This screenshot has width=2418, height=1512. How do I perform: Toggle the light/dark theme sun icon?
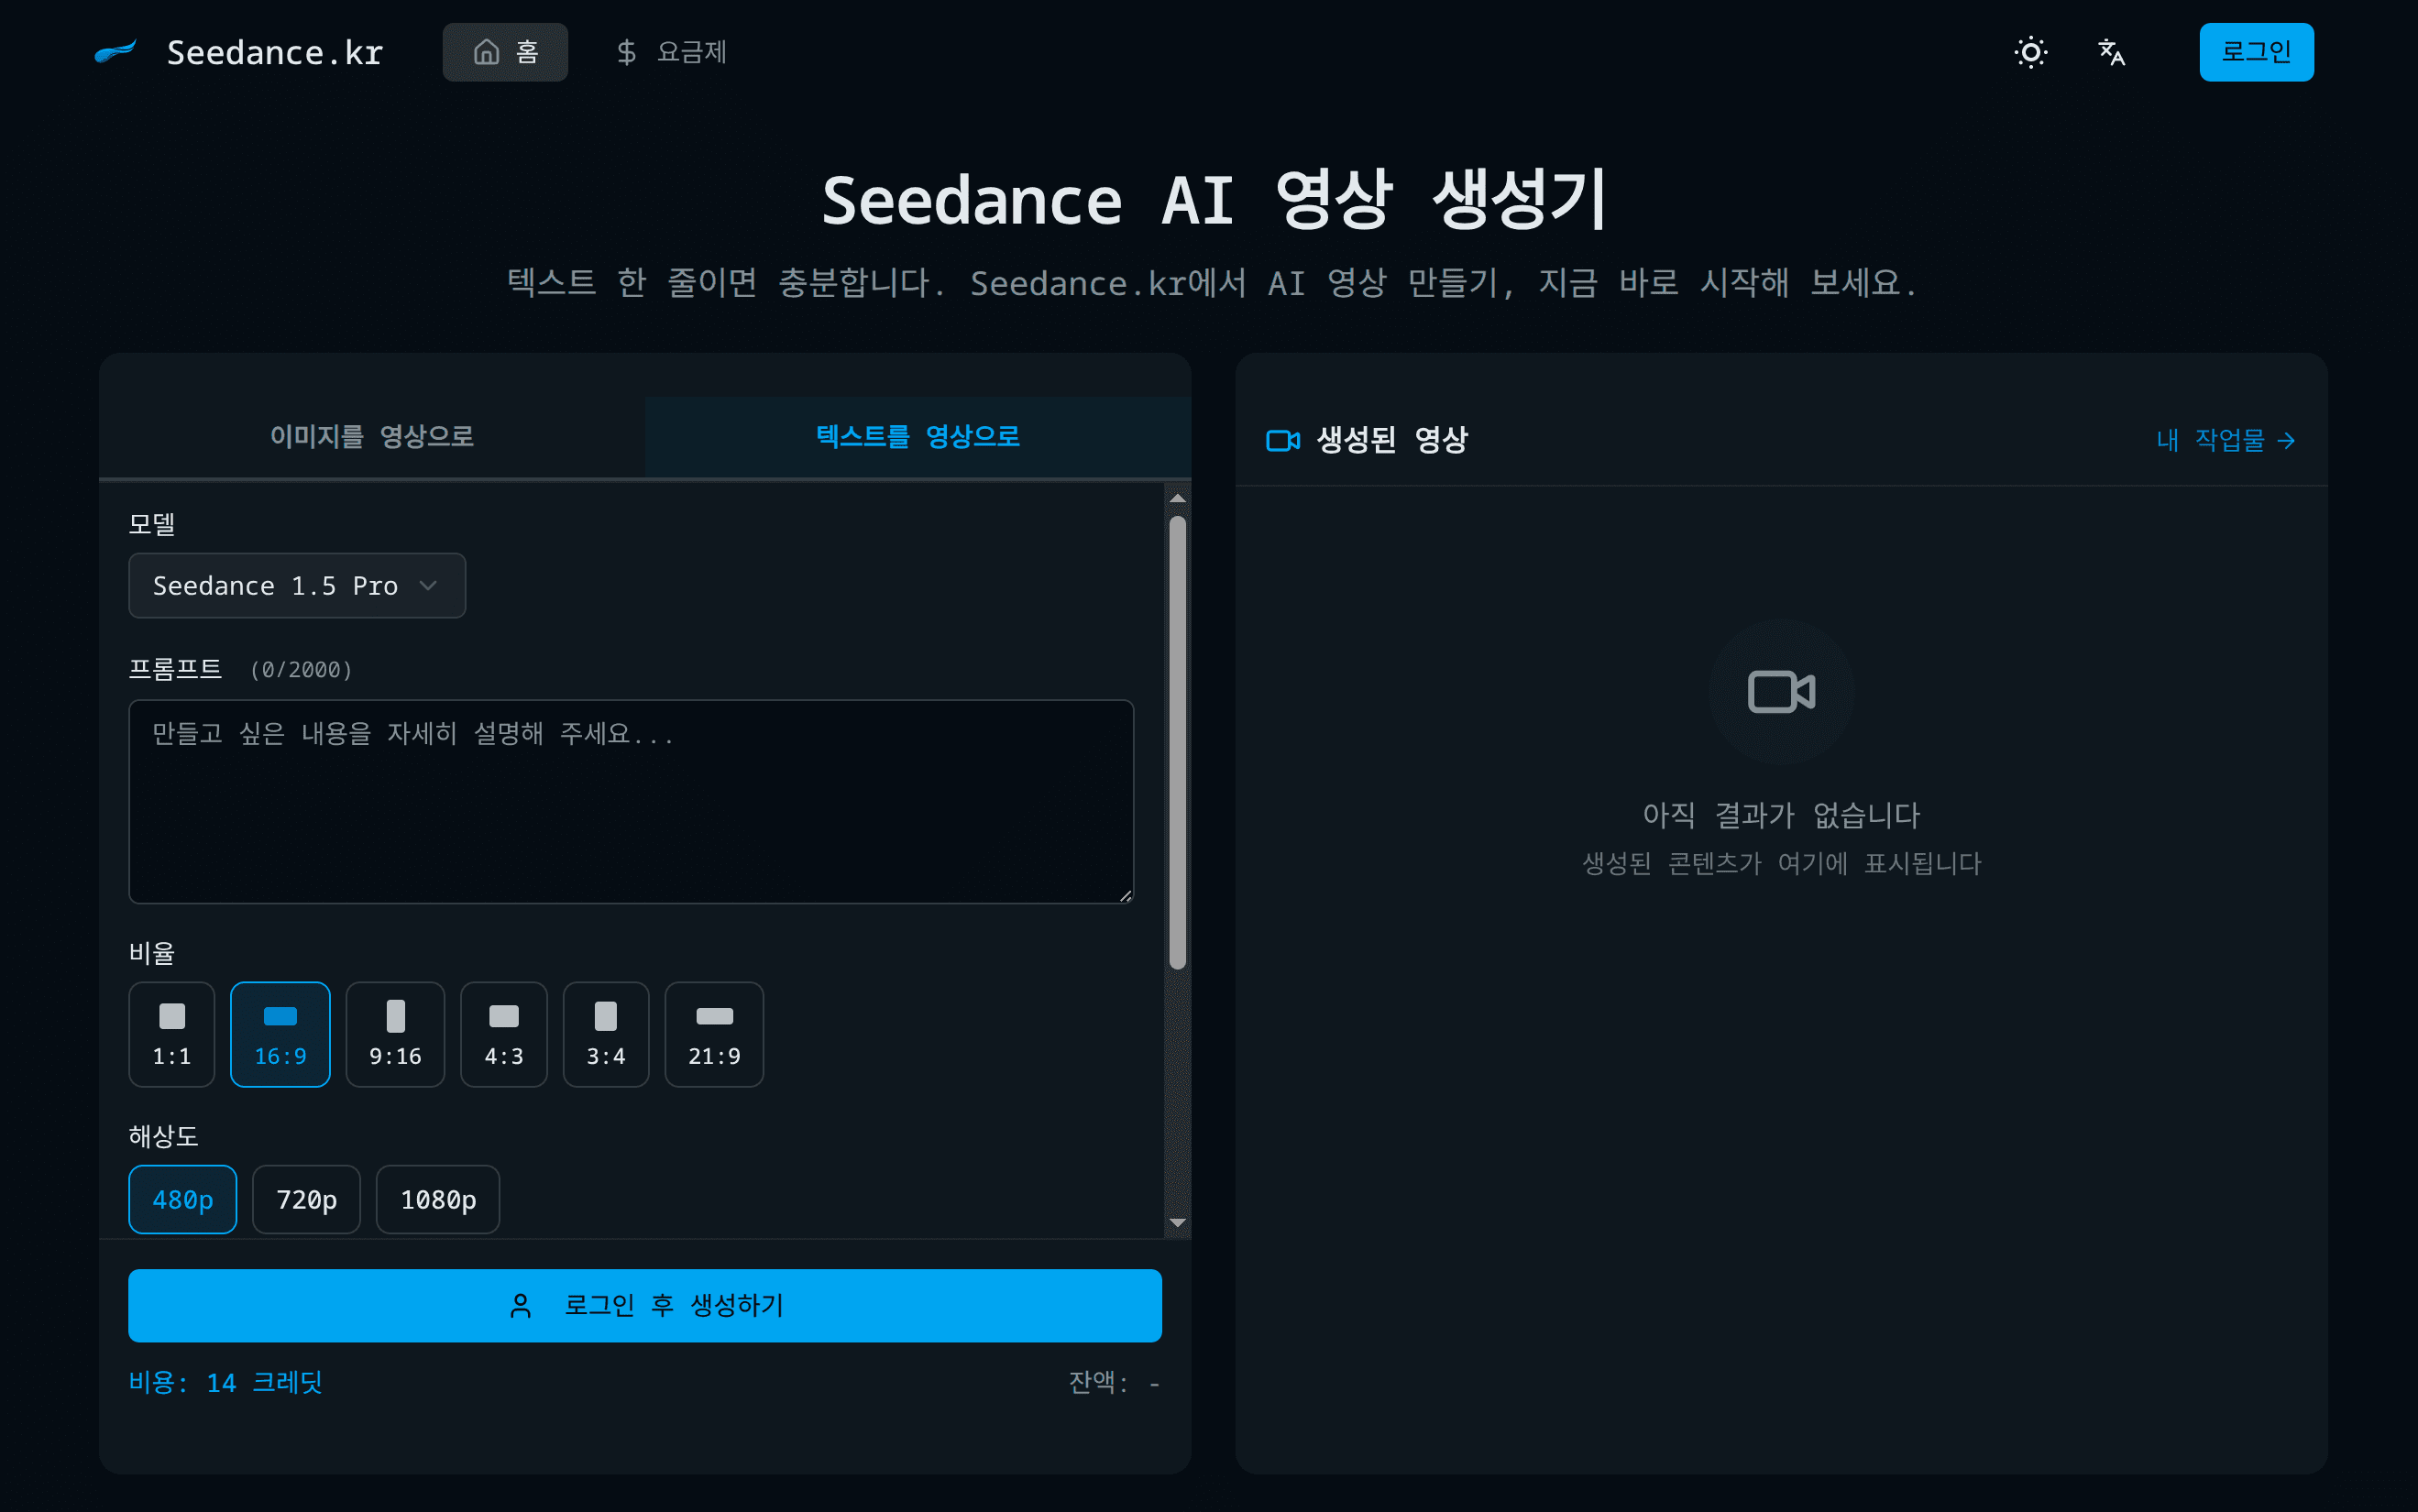coord(2030,52)
